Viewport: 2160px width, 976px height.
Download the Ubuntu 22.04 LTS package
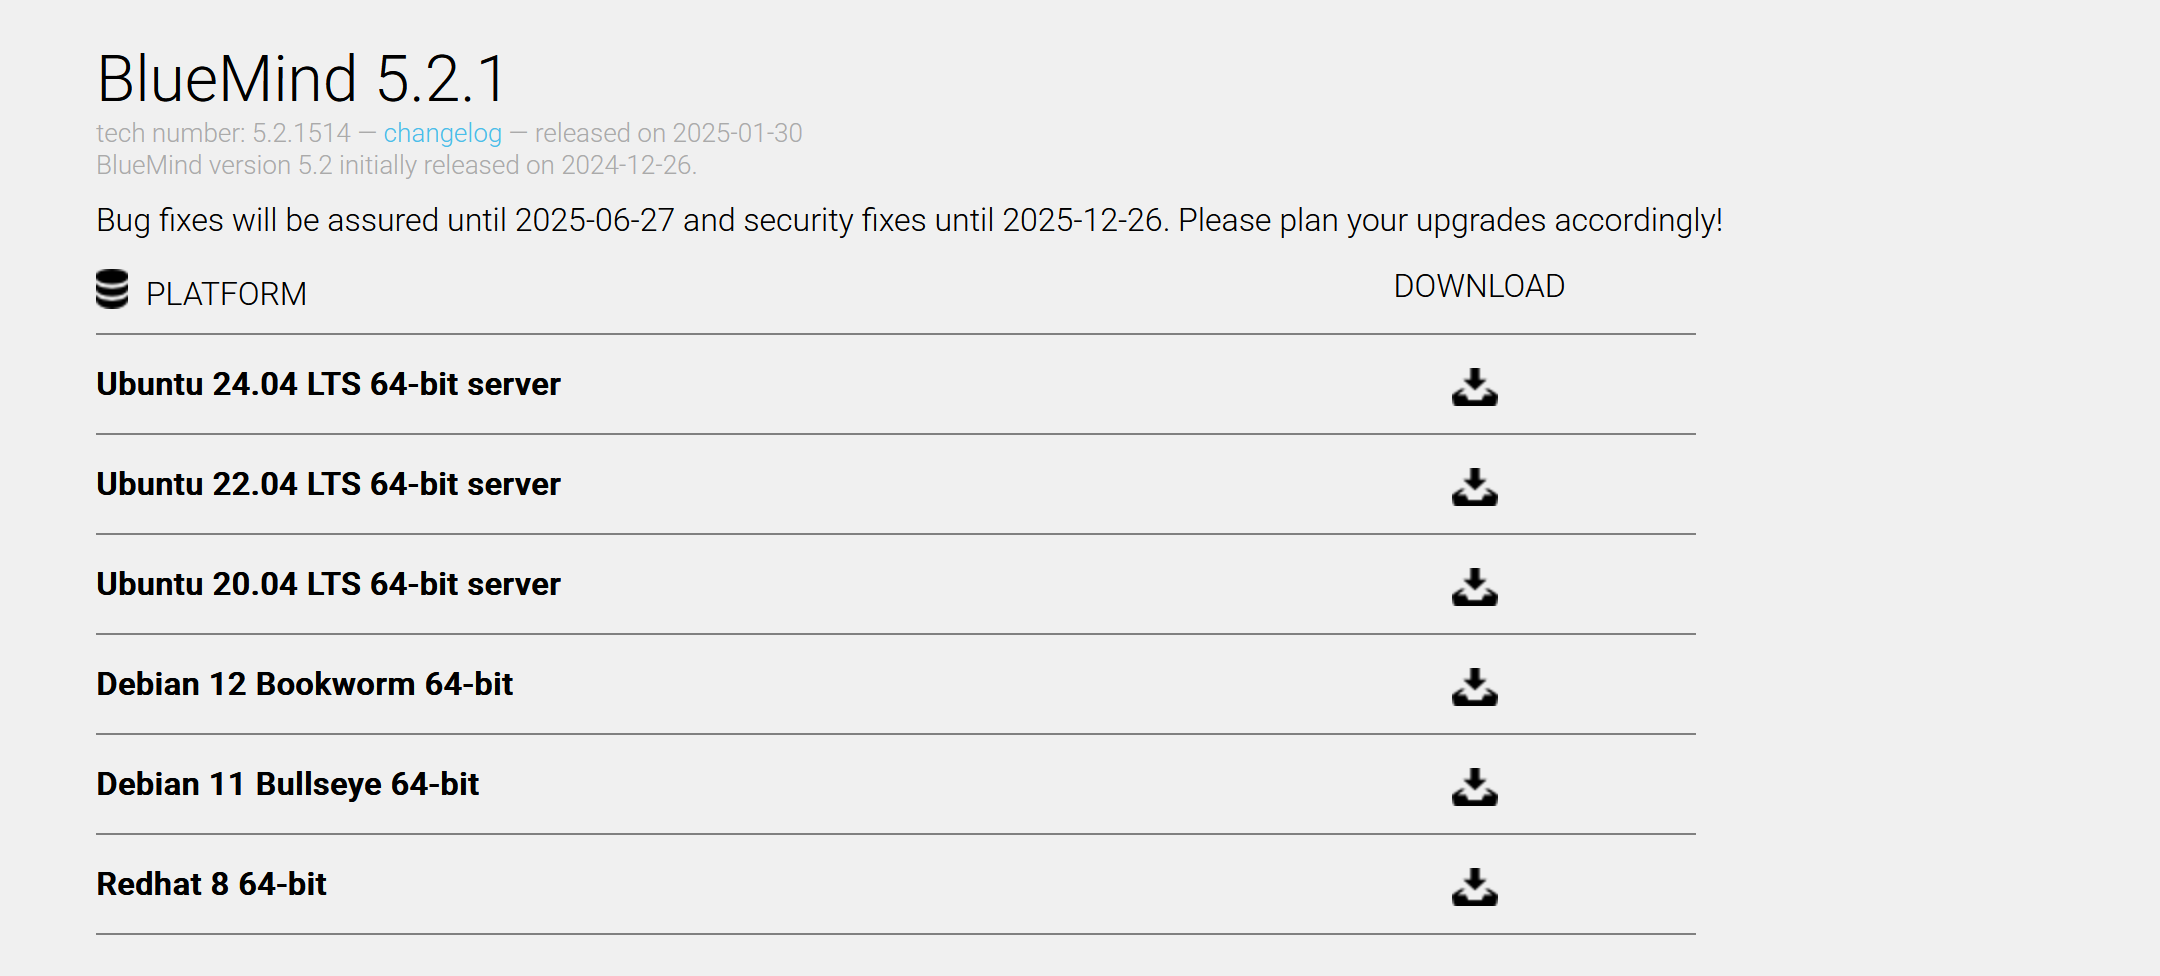pos(1475,487)
